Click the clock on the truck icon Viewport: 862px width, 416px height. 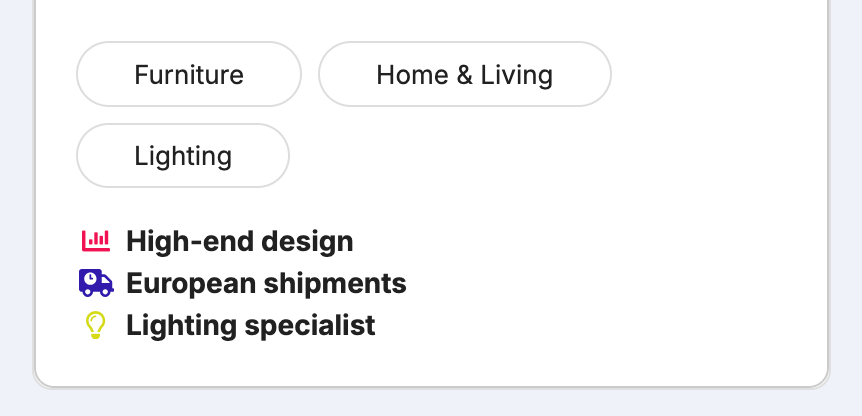90,279
